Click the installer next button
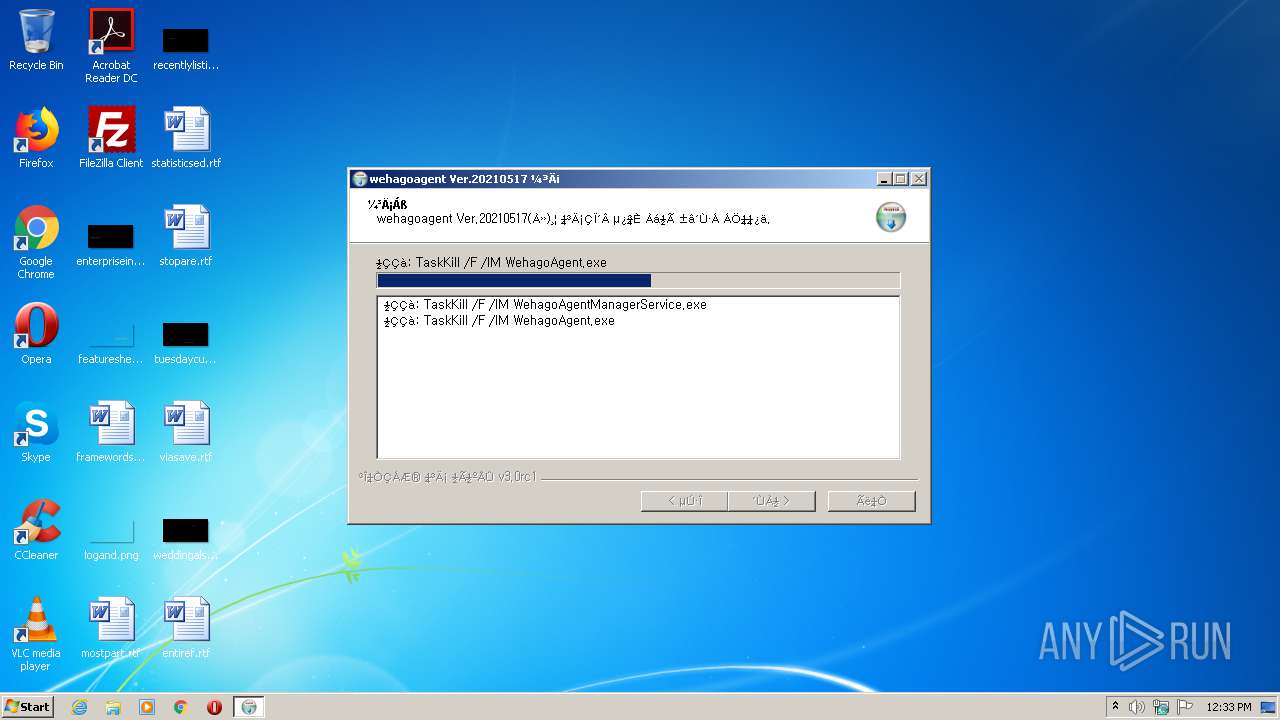 point(772,501)
